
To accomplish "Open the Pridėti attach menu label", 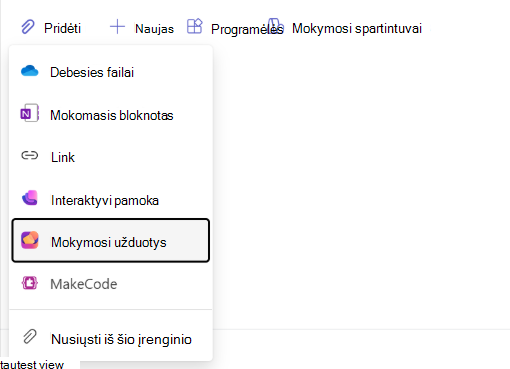I will click(x=62, y=28).
